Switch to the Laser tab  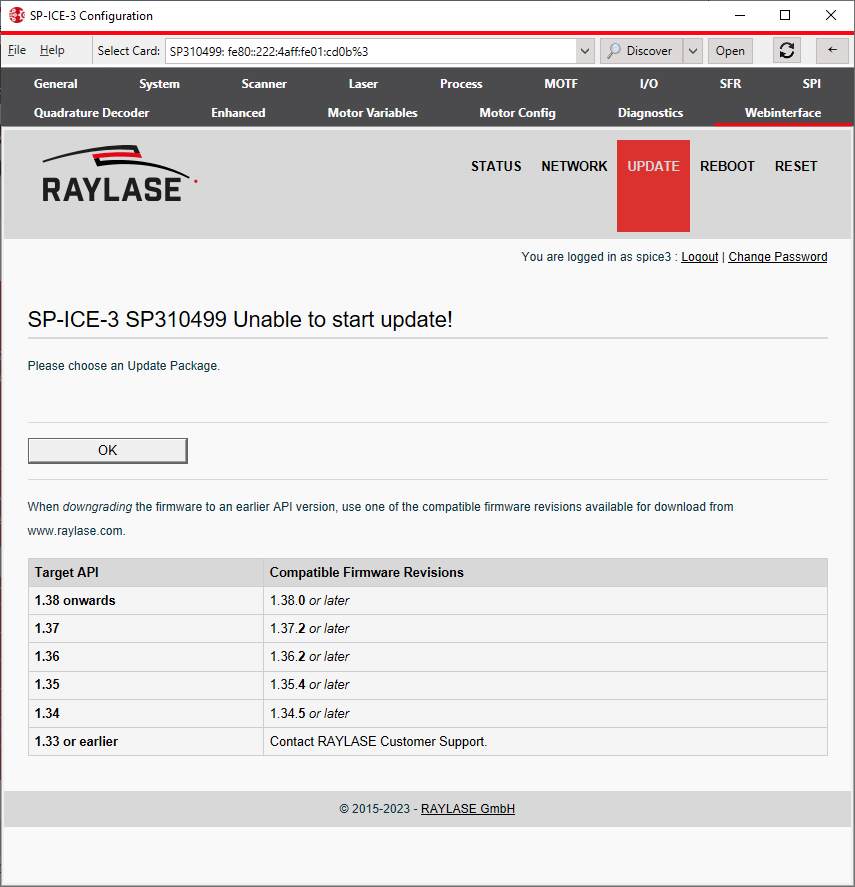pos(363,84)
